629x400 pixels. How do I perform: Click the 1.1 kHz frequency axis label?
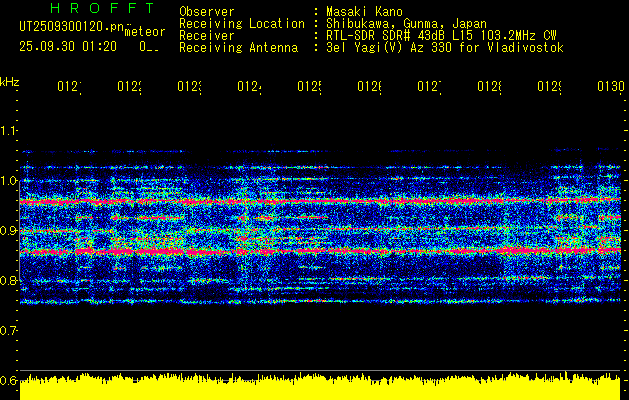[x=8, y=131]
